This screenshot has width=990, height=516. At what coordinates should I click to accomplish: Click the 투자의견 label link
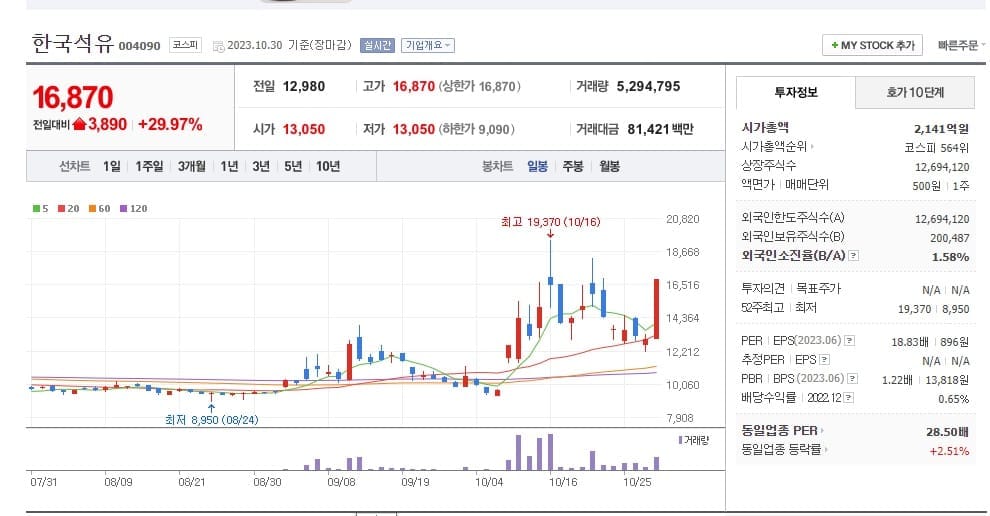coord(763,289)
